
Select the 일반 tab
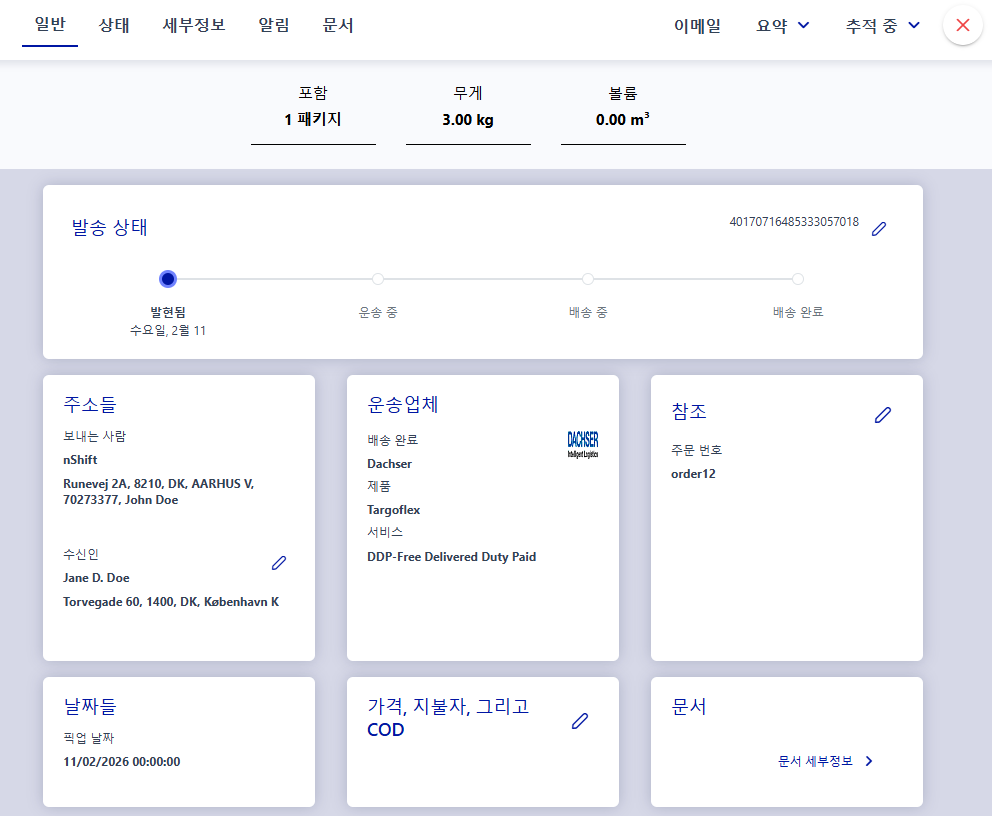click(x=50, y=26)
